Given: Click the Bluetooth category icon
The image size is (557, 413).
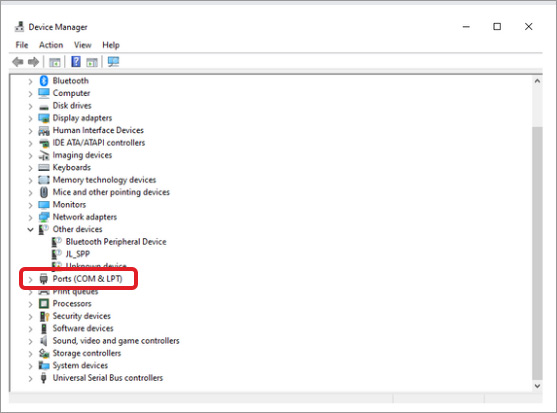Looking at the screenshot, I should (44, 81).
